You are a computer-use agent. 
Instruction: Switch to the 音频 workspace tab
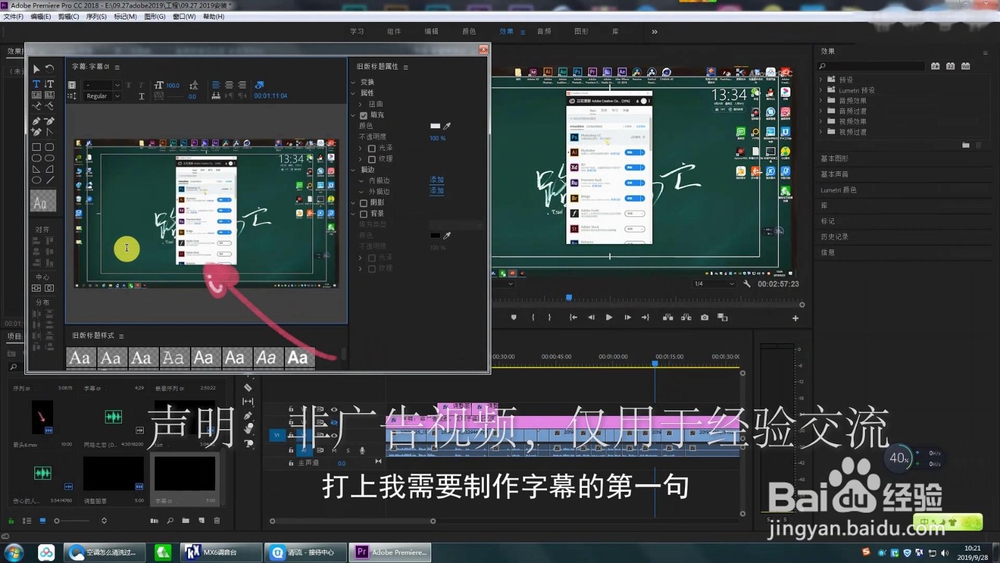point(544,31)
